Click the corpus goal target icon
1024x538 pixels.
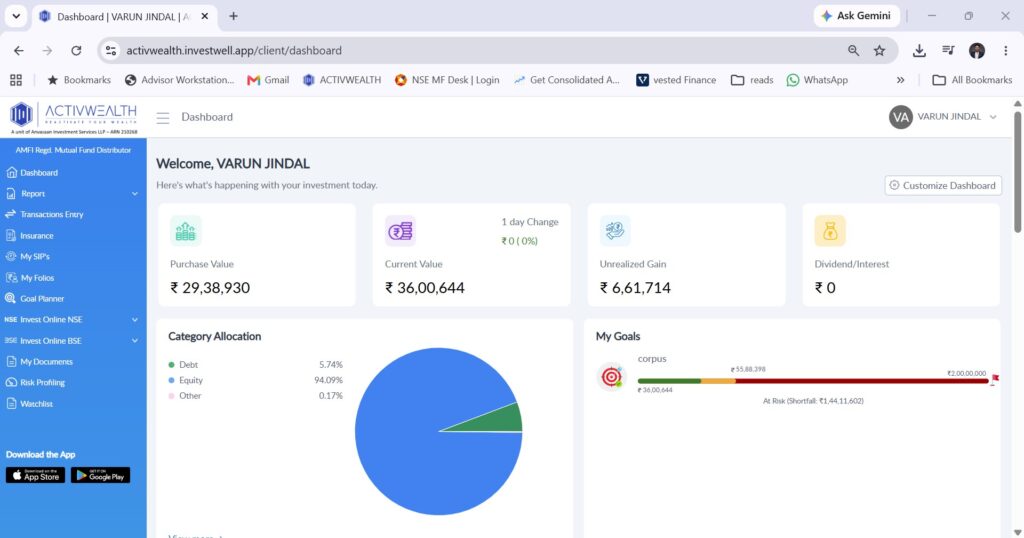click(611, 377)
